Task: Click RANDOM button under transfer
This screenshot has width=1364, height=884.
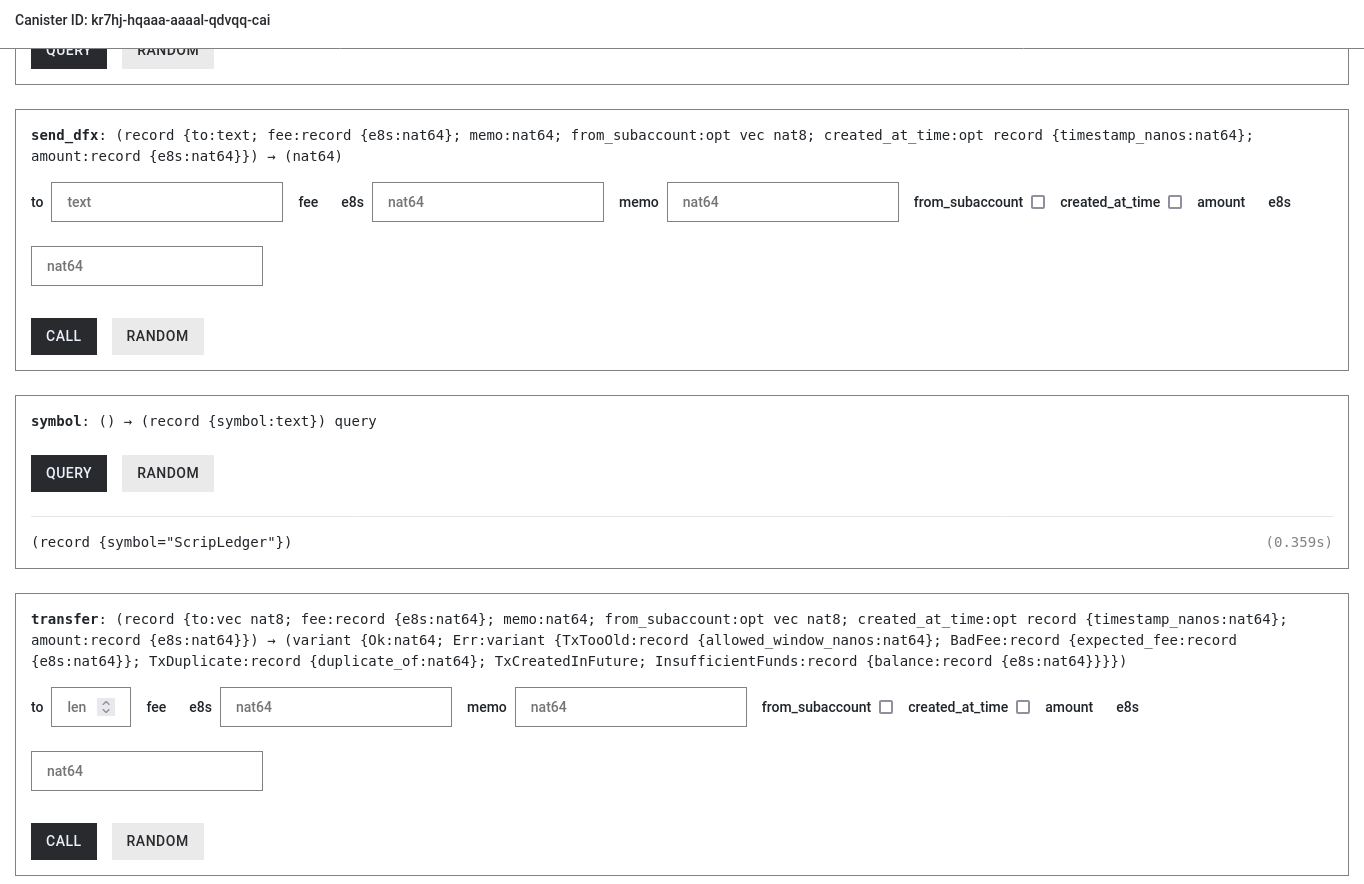Action: pyautogui.click(x=158, y=841)
